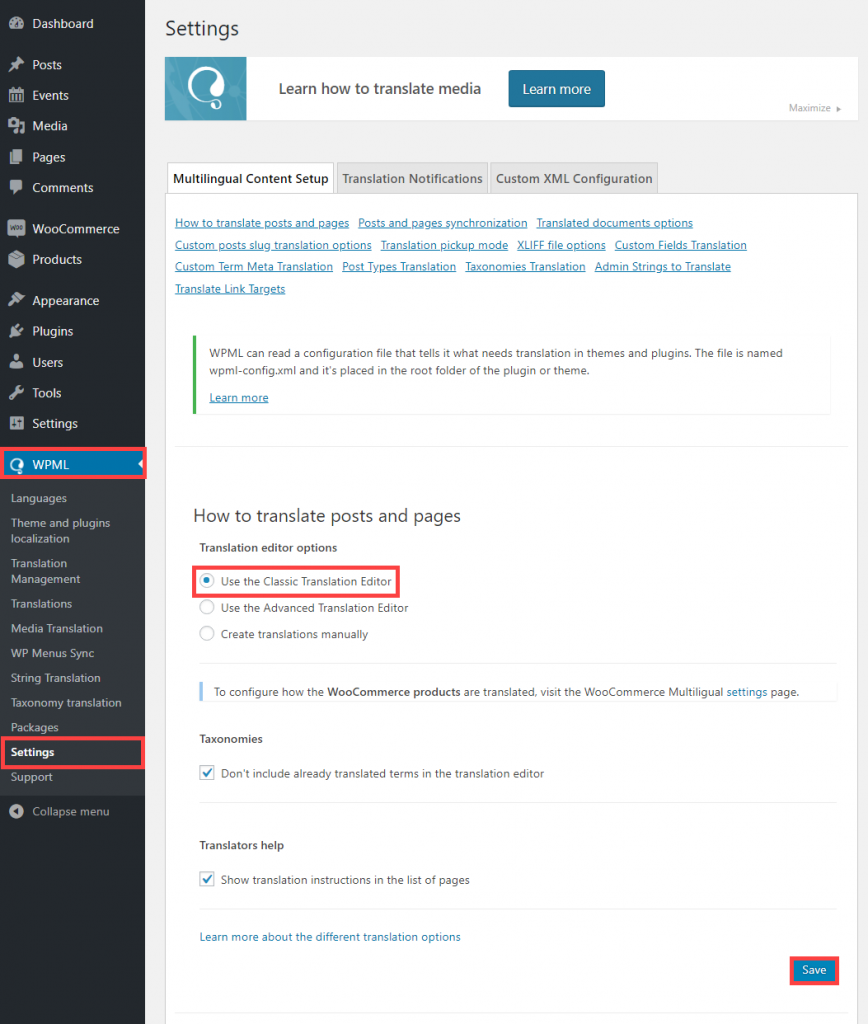868x1024 pixels.
Task: Jump to Admin Strings to Translate
Action: (x=662, y=266)
